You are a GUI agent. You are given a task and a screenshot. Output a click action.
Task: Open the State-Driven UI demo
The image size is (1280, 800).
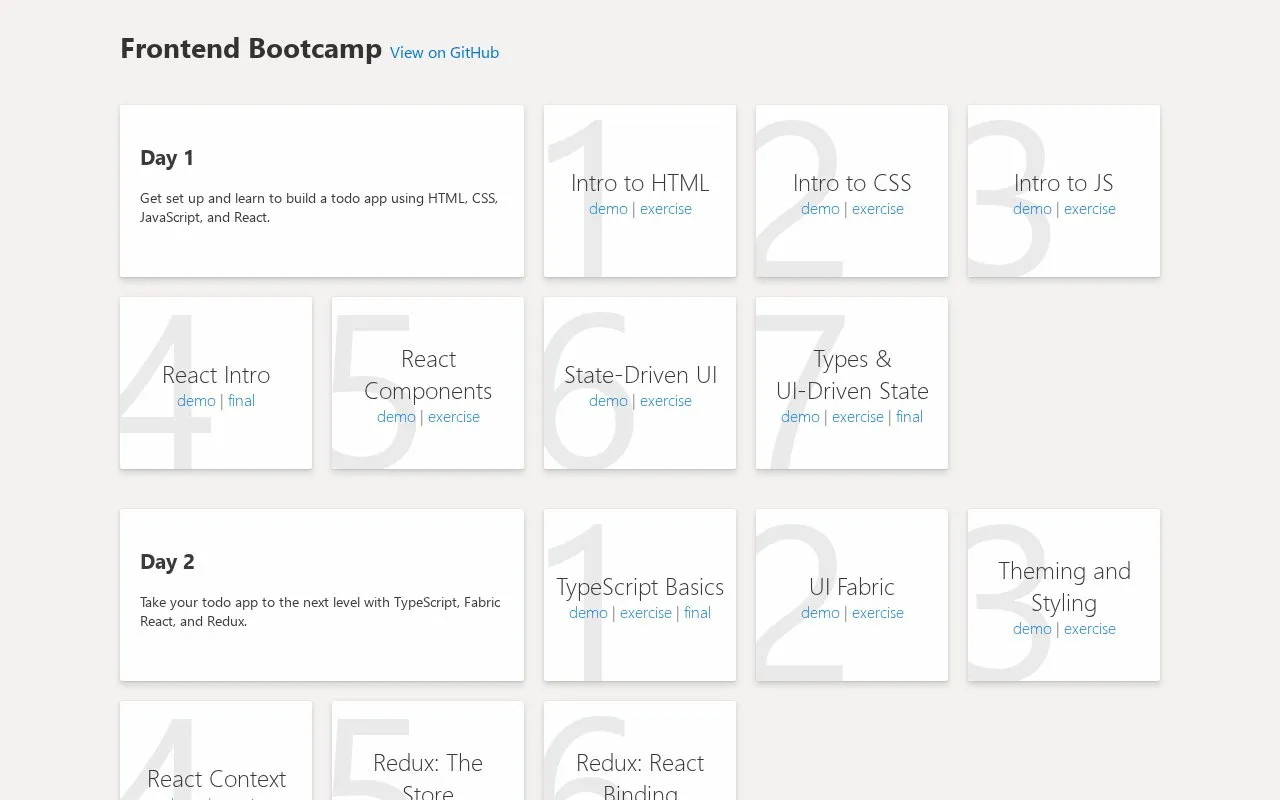tap(608, 401)
